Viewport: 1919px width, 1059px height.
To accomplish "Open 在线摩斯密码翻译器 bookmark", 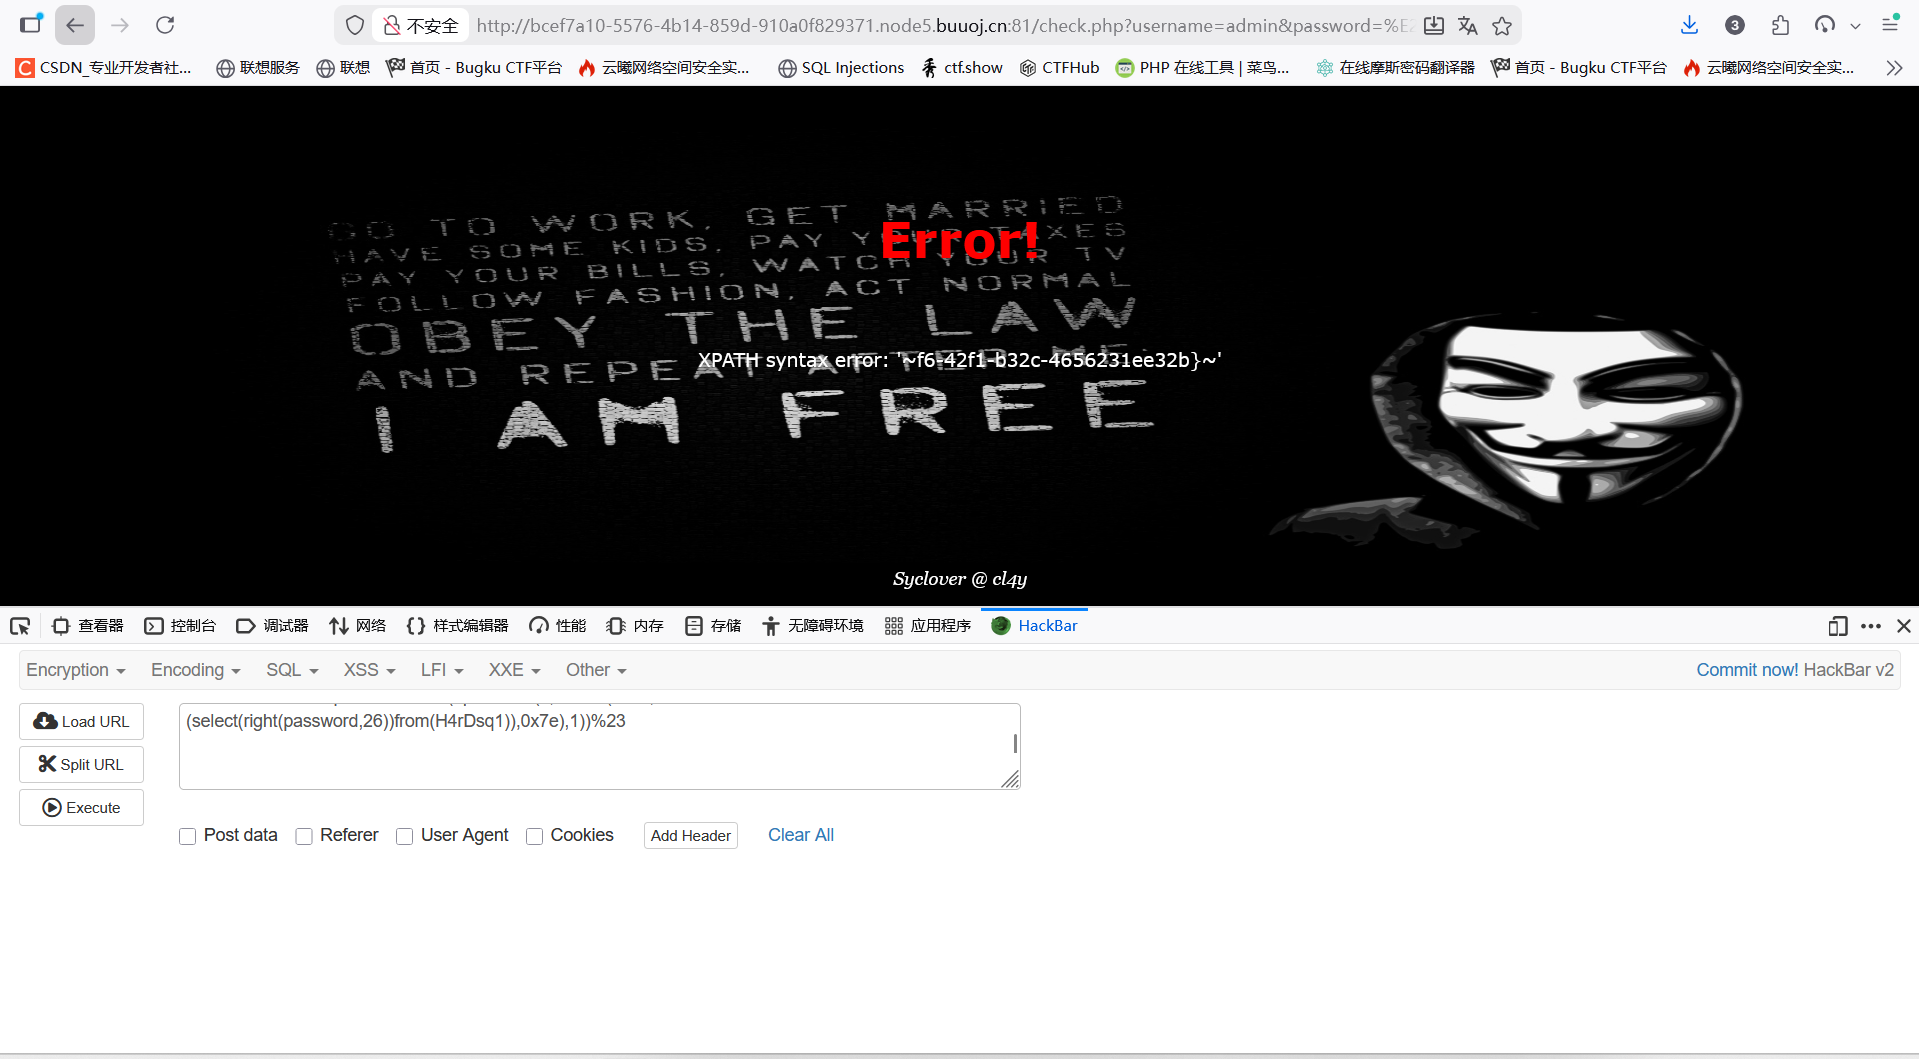I will 1395,67.
